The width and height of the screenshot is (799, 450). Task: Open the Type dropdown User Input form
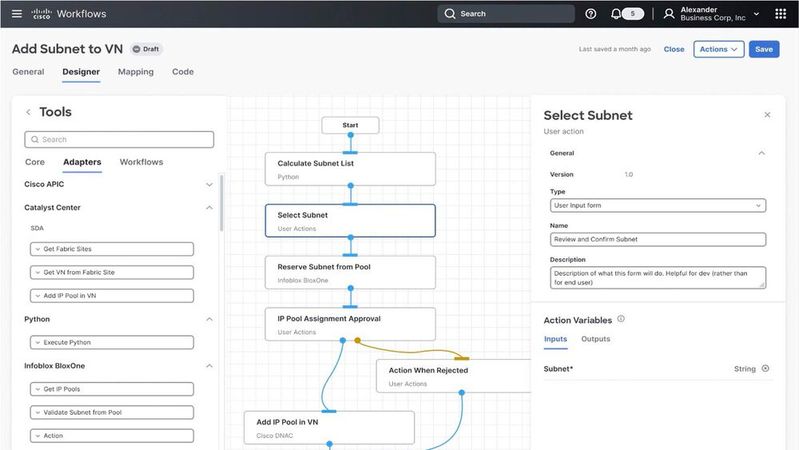point(658,205)
